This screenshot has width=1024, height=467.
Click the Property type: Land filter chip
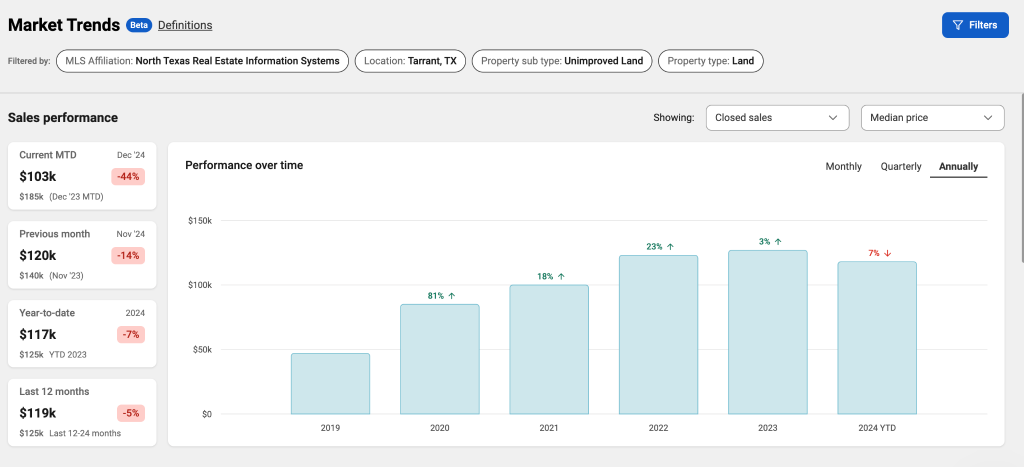pos(711,61)
